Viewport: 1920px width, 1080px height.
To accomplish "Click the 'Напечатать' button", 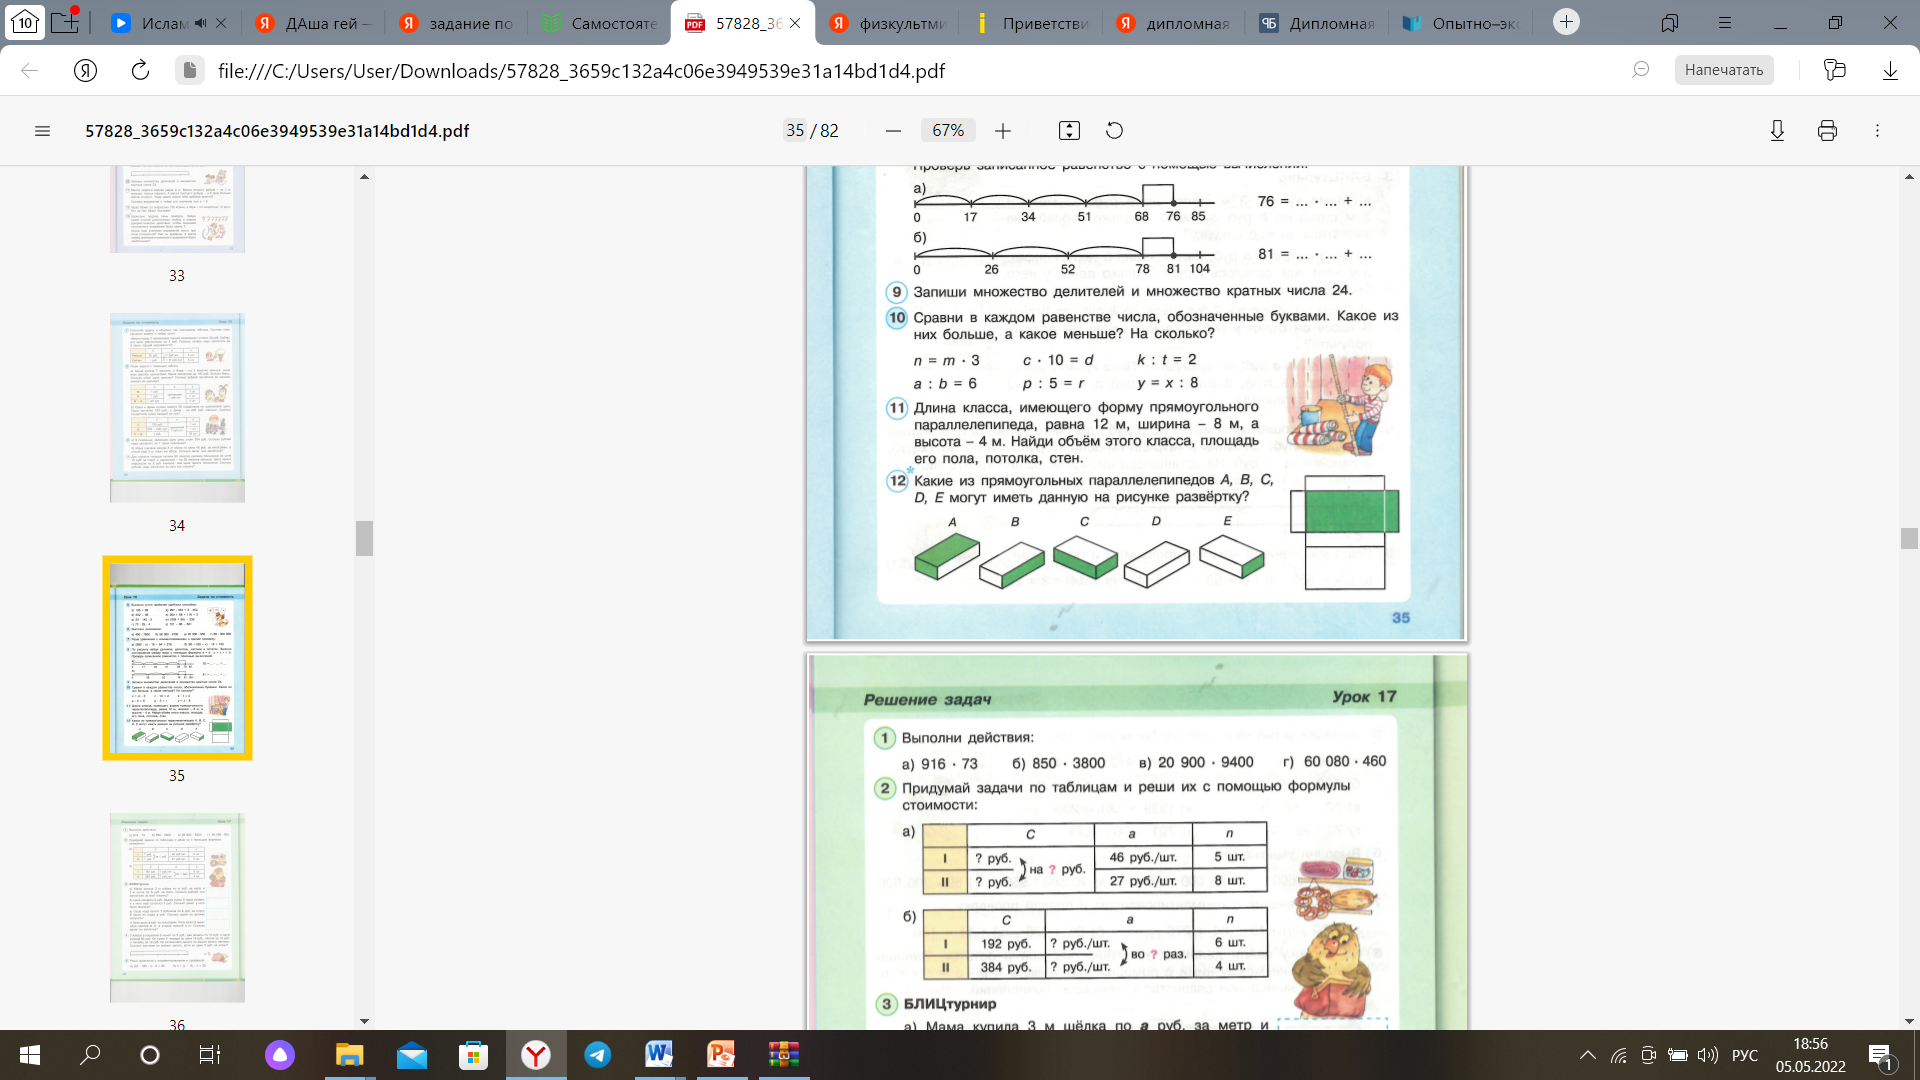I will (x=1724, y=70).
